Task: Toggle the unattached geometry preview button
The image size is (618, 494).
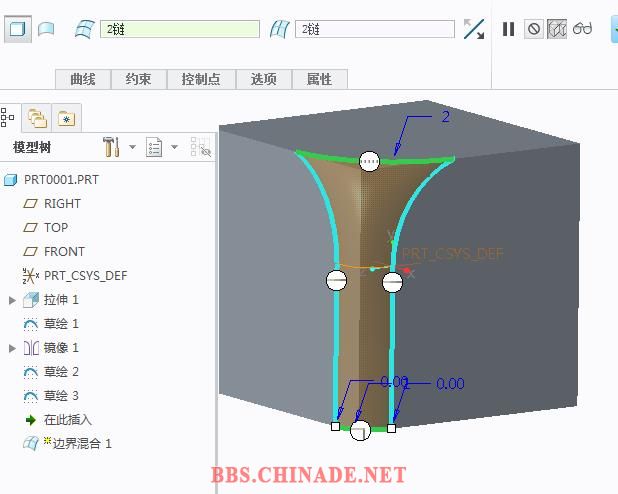Action: click(x=557, y=29)
